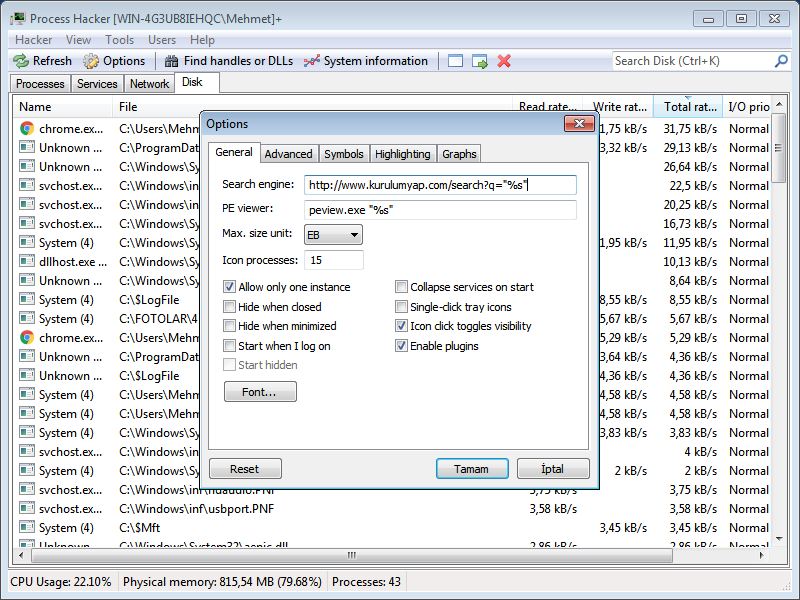The height and width of the screenshot is (600, 800).
Task: Click Unknown icon in the 8,64 kB/s row
Action: coord(27,281)
